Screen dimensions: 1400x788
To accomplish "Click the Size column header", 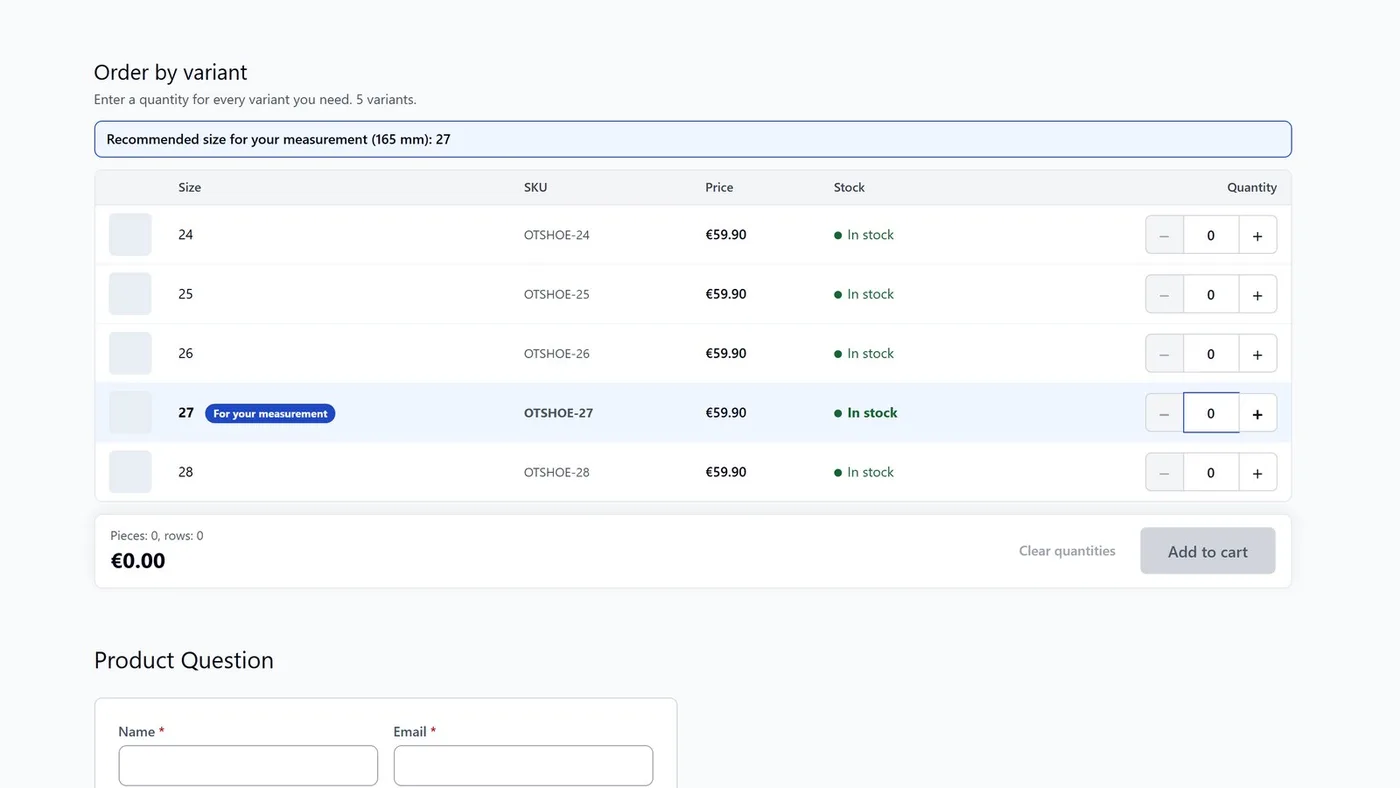I will (x=190, y=187).
